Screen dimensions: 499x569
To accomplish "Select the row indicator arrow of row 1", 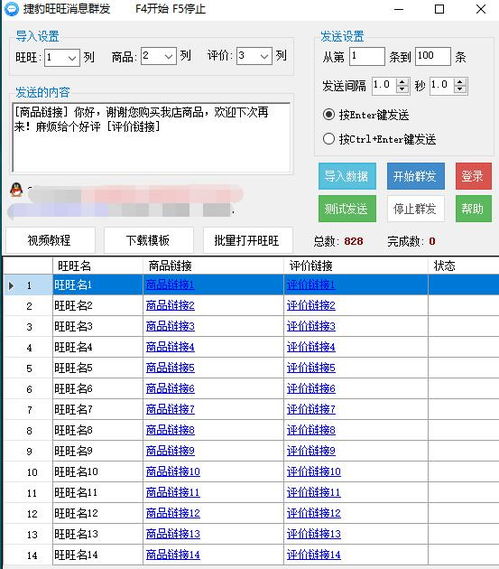I will pos(11,285).
